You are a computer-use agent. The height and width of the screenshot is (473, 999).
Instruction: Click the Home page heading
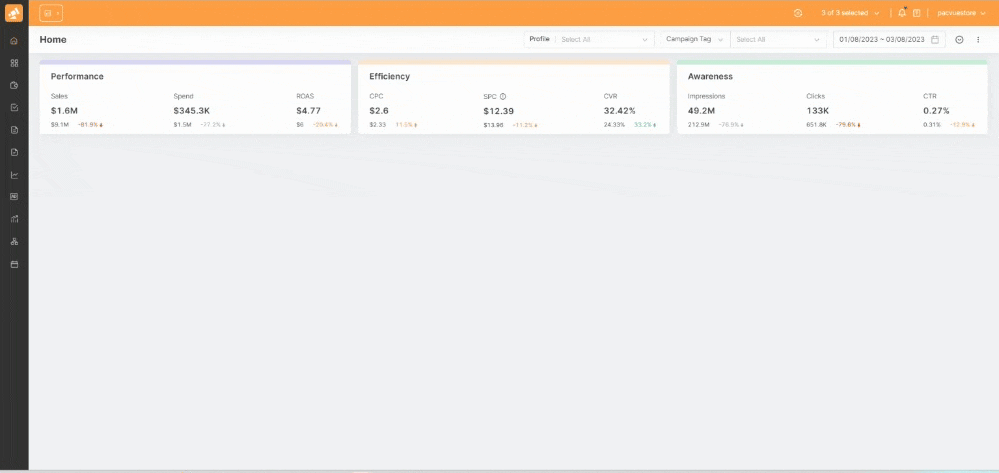click(53, 40)
